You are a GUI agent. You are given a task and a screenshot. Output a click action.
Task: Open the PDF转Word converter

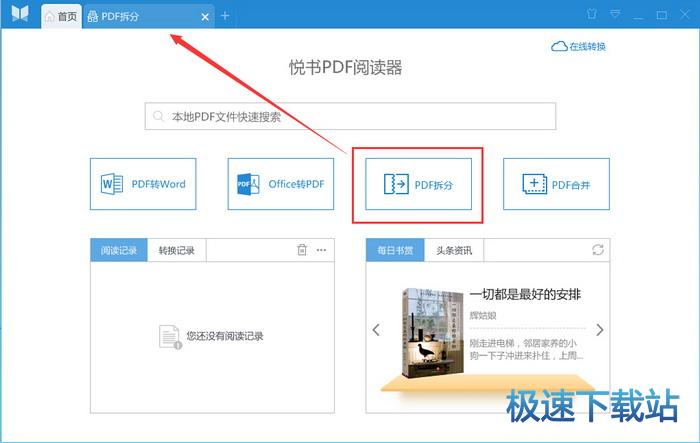[143, 184]
